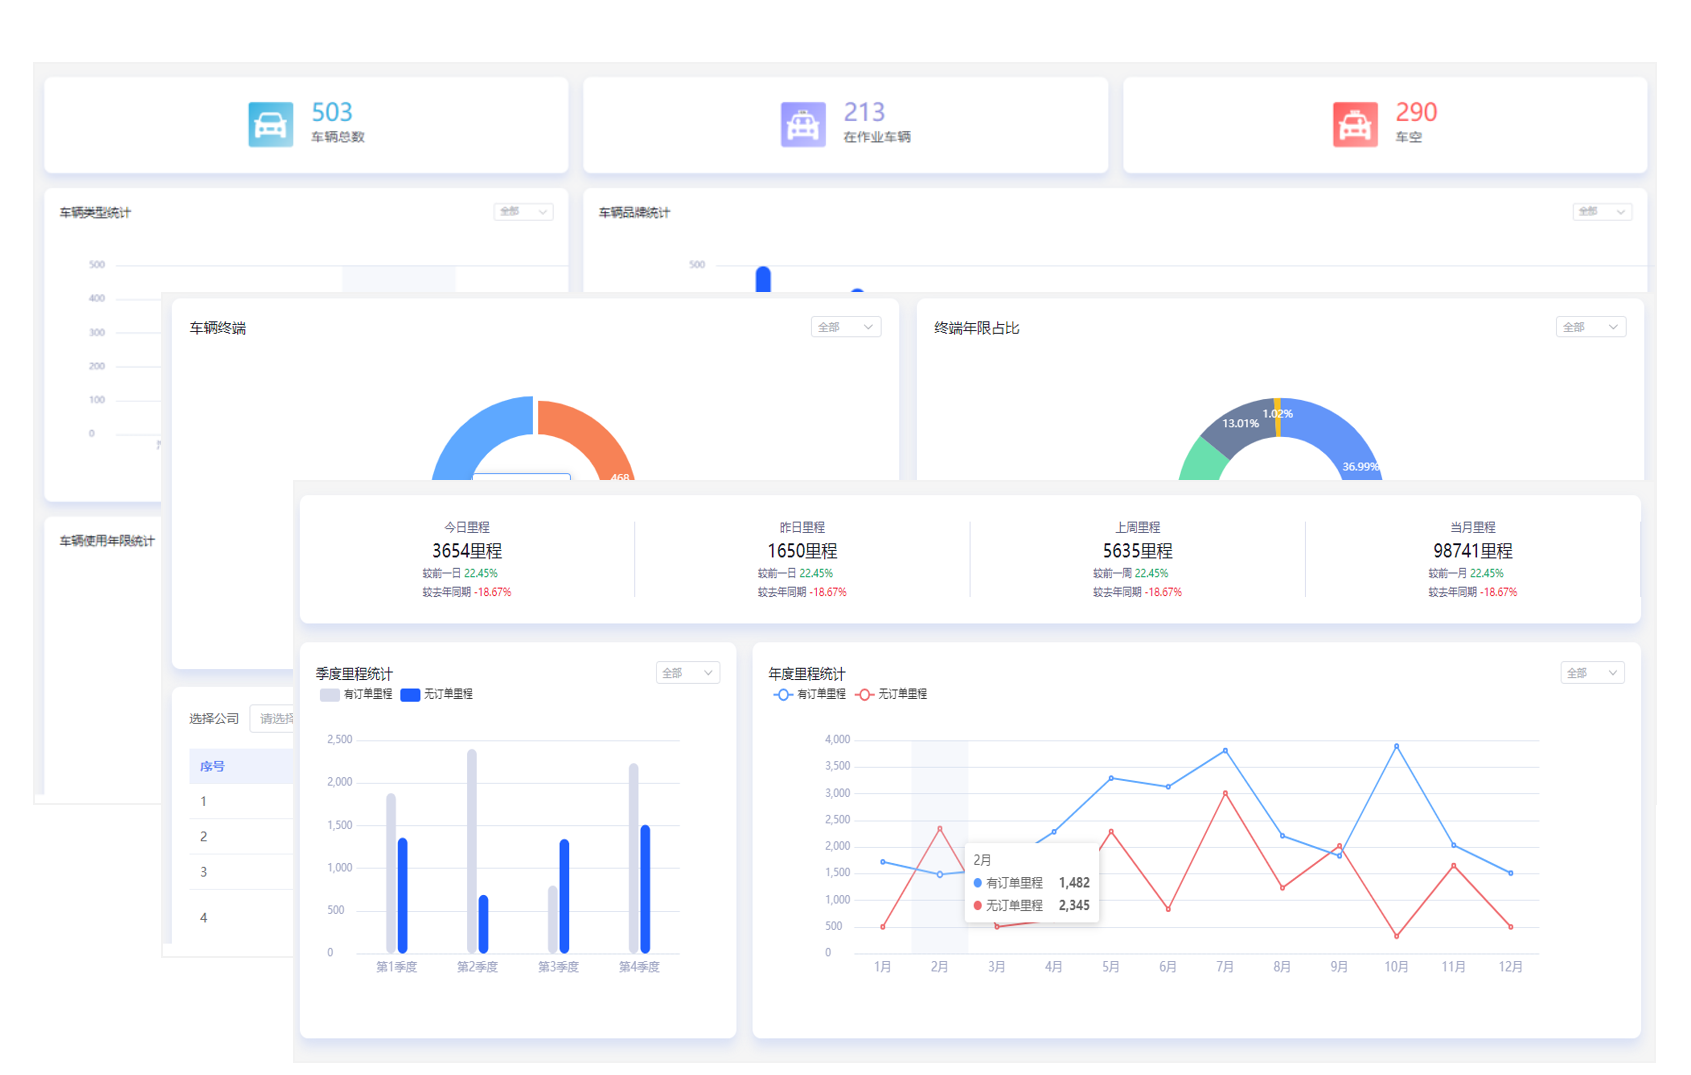Click the 第3季度 axis label

click(558, 967)
